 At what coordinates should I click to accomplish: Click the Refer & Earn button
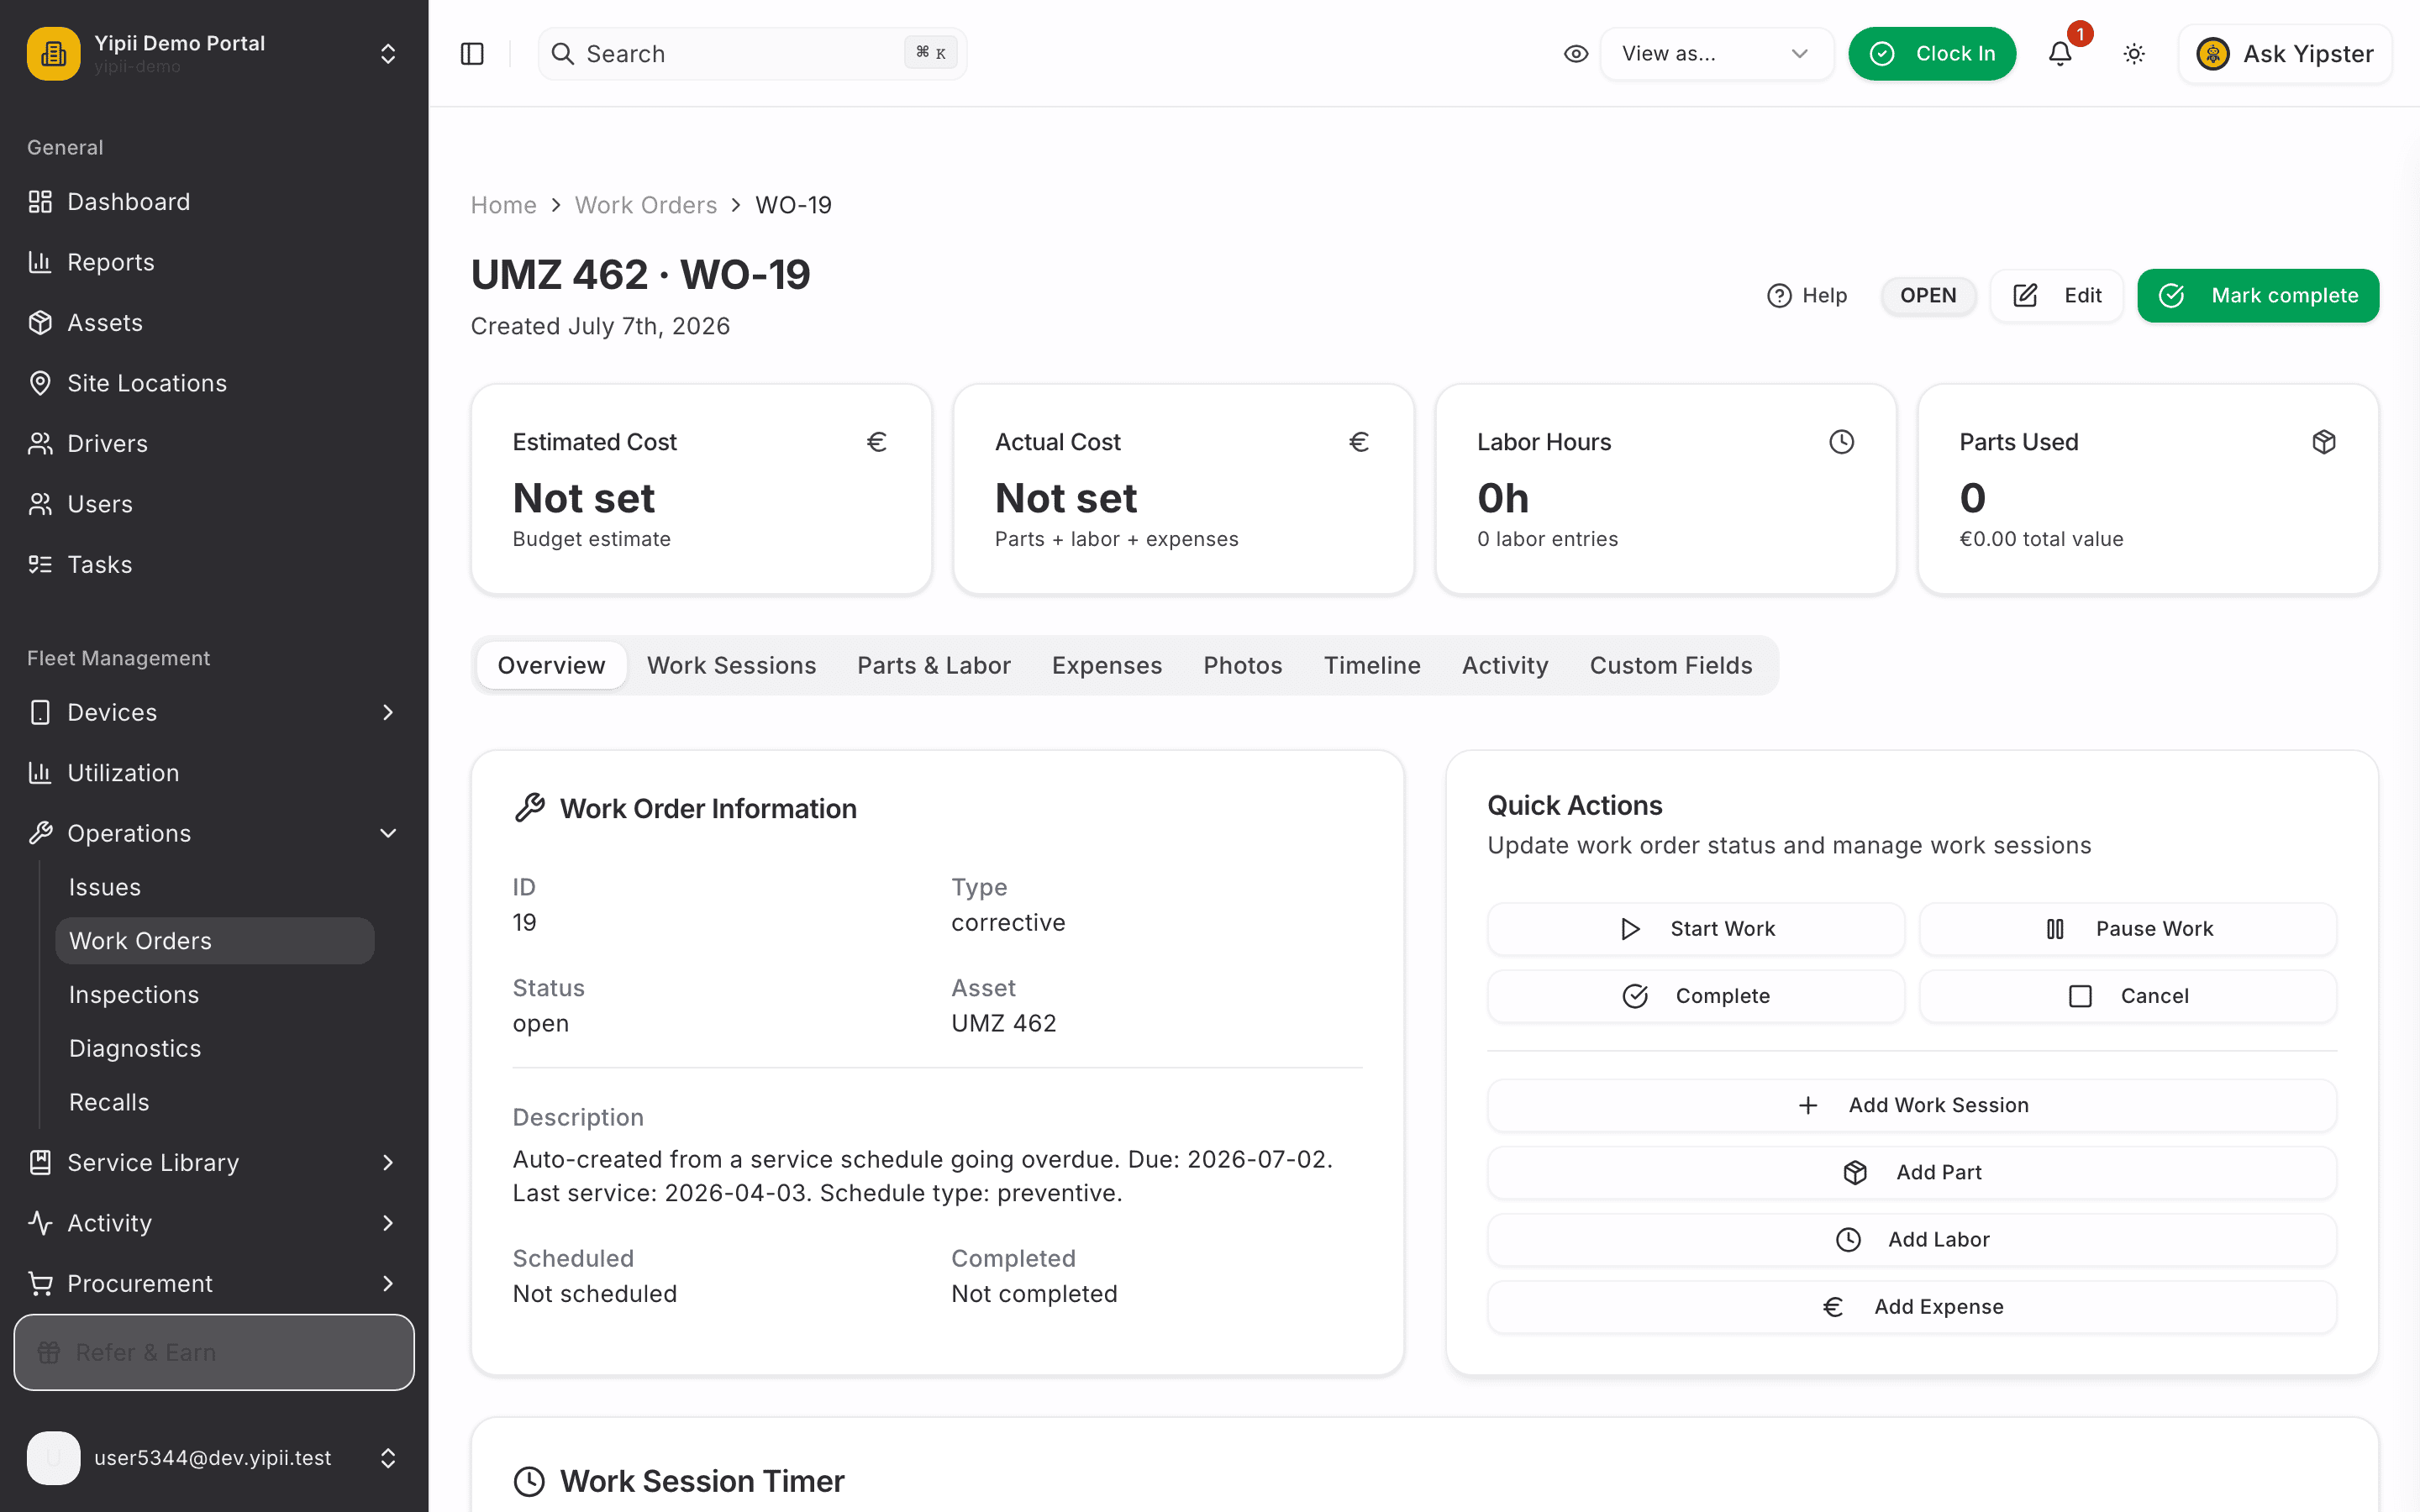(214, 1352)
